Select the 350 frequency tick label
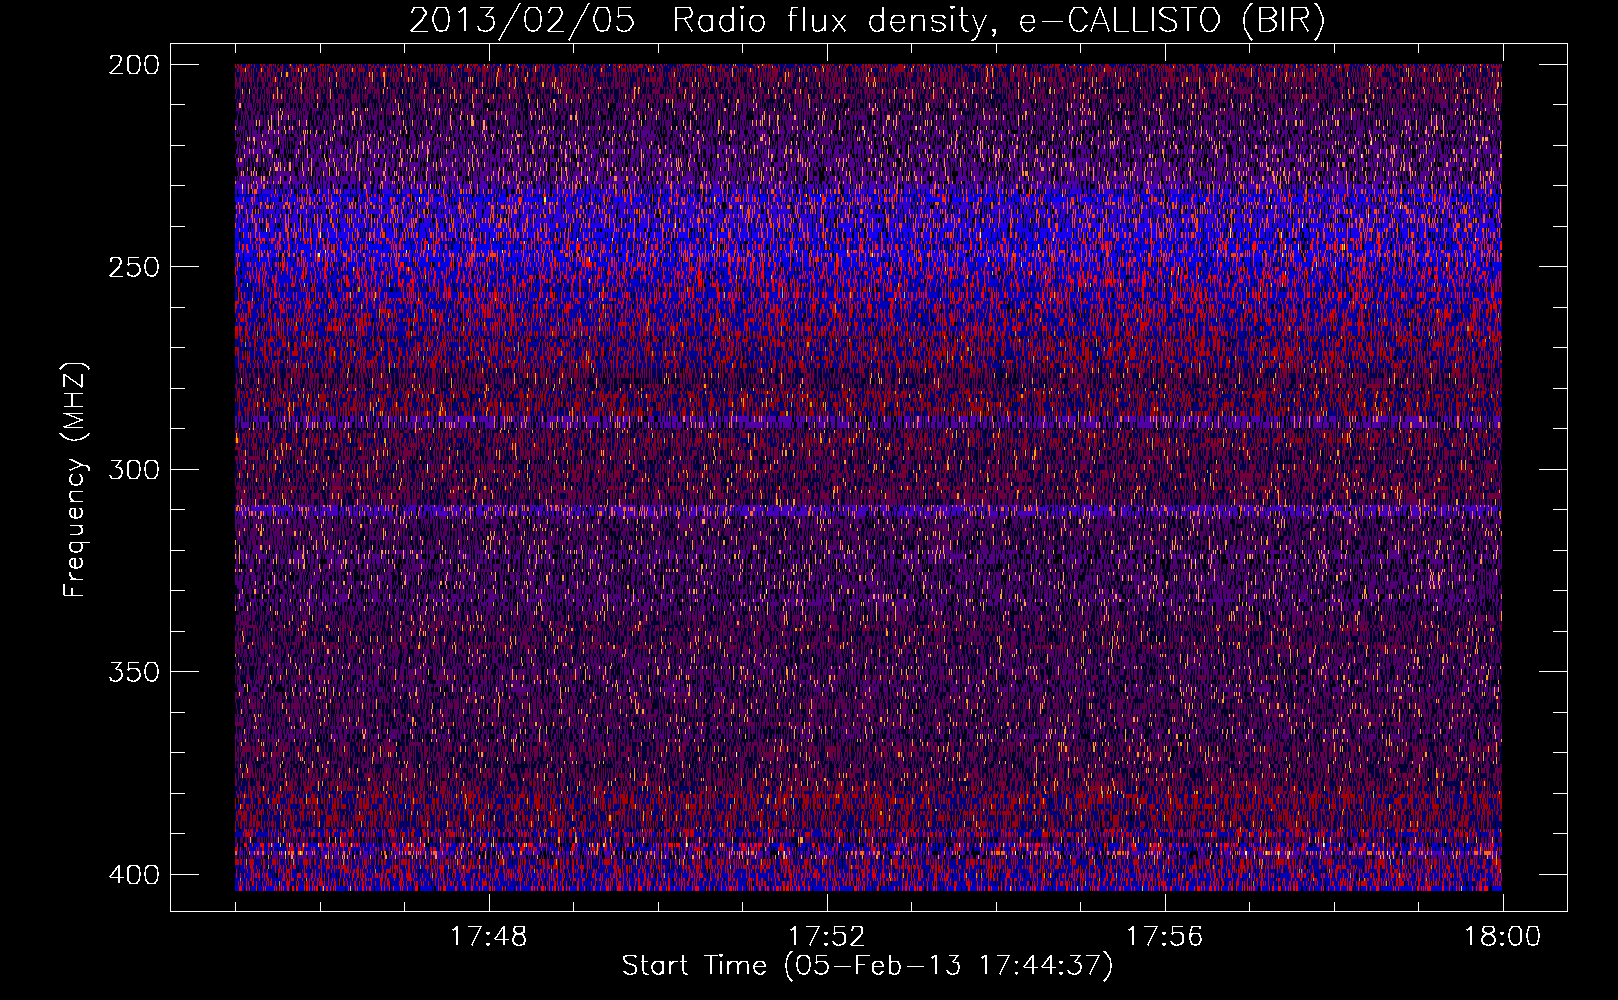The image size is (1618, 1000). (133, 672)
